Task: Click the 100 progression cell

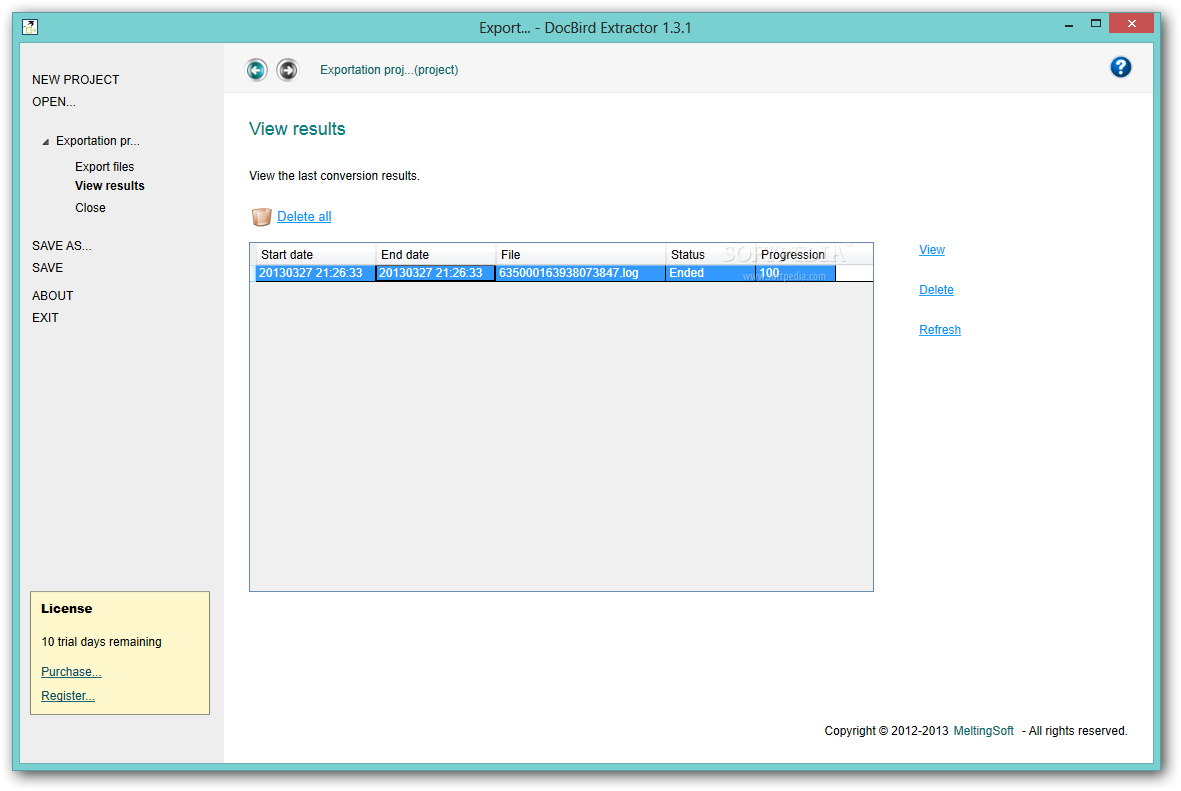Action: 795,273
